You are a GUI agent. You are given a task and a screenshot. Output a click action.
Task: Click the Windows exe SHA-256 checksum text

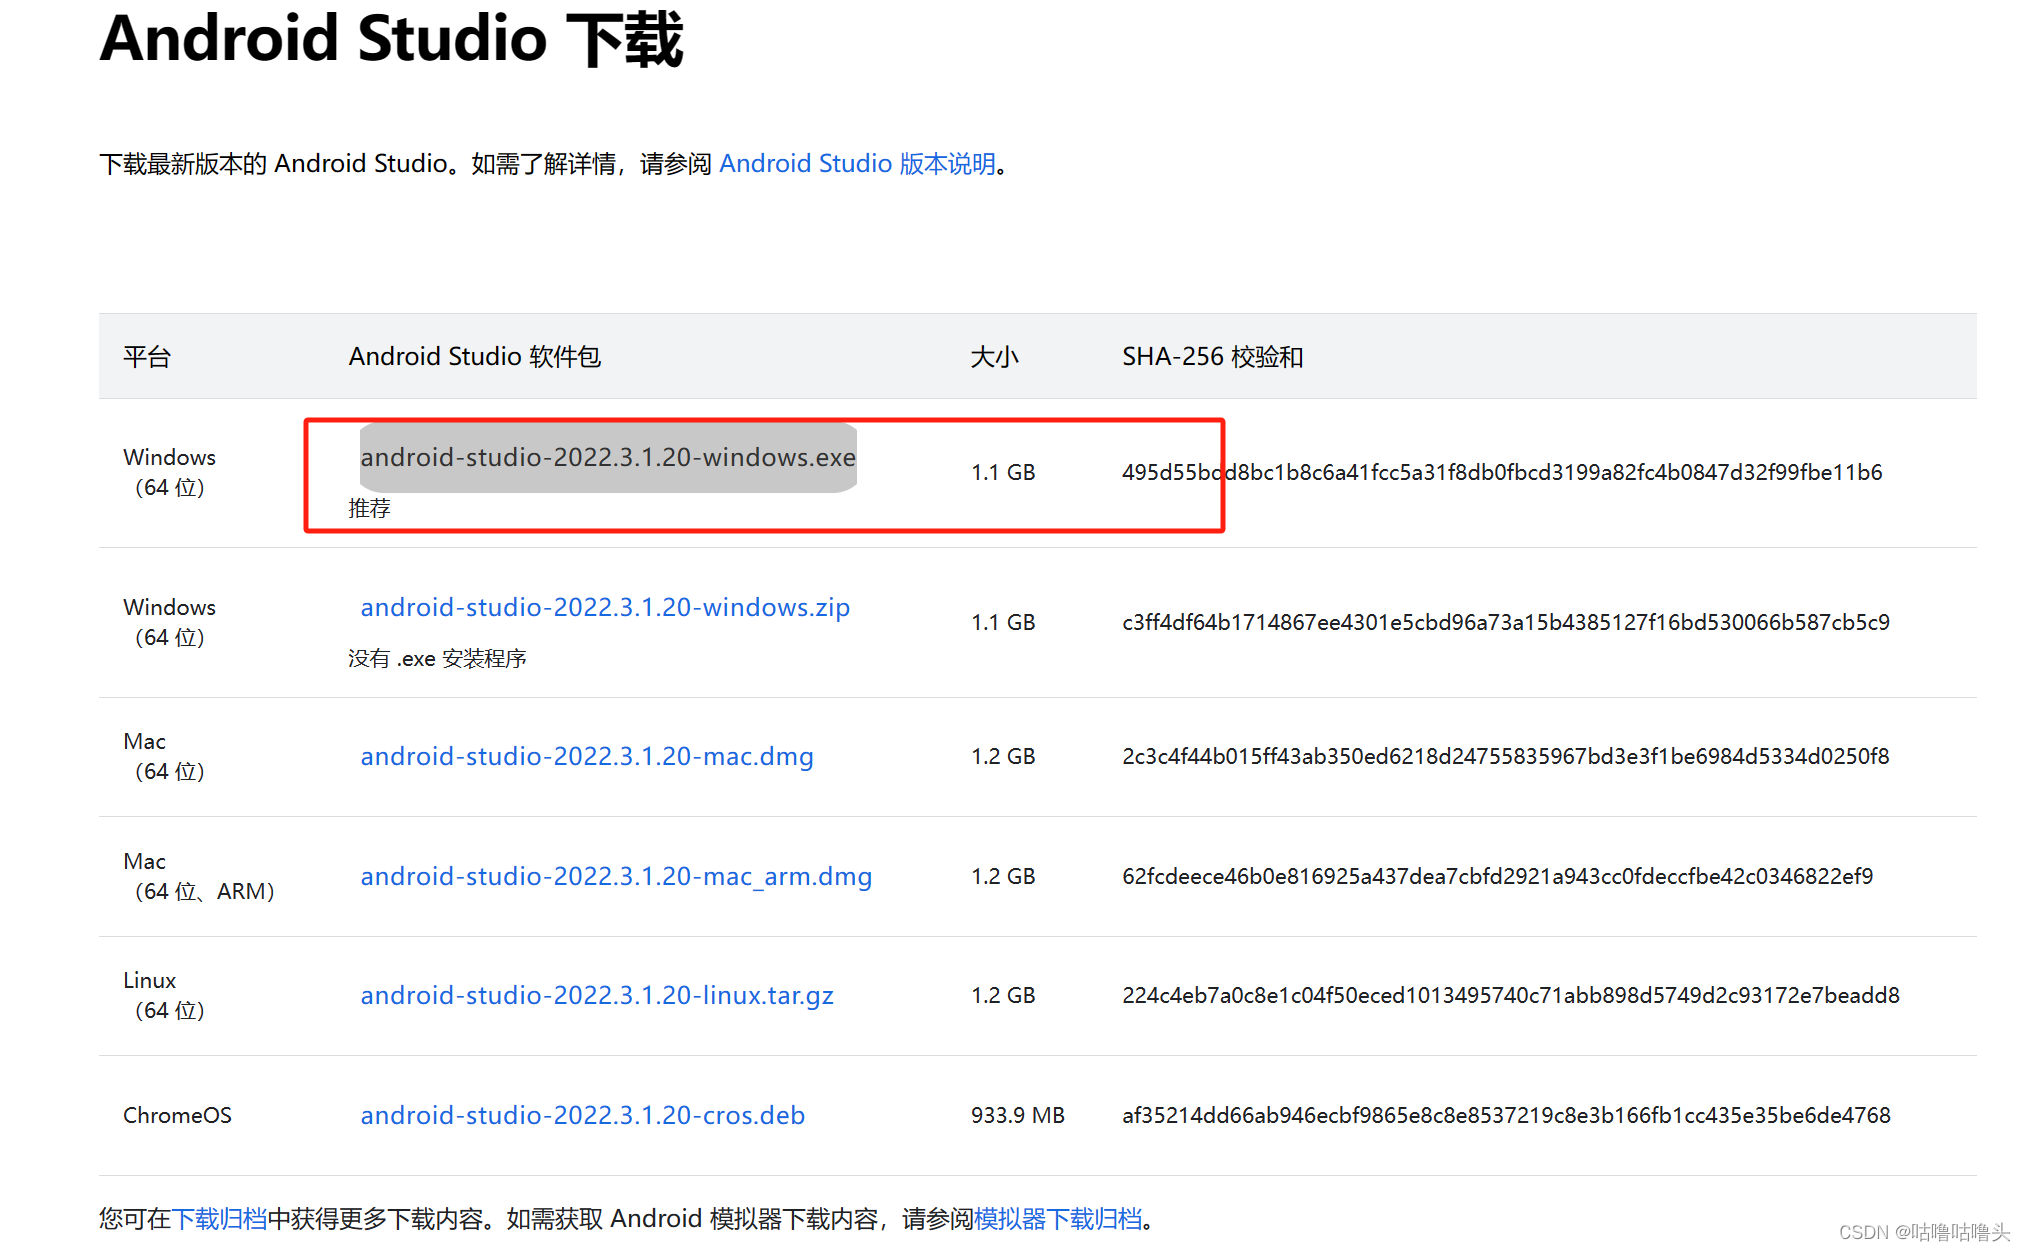point(1500,472)
